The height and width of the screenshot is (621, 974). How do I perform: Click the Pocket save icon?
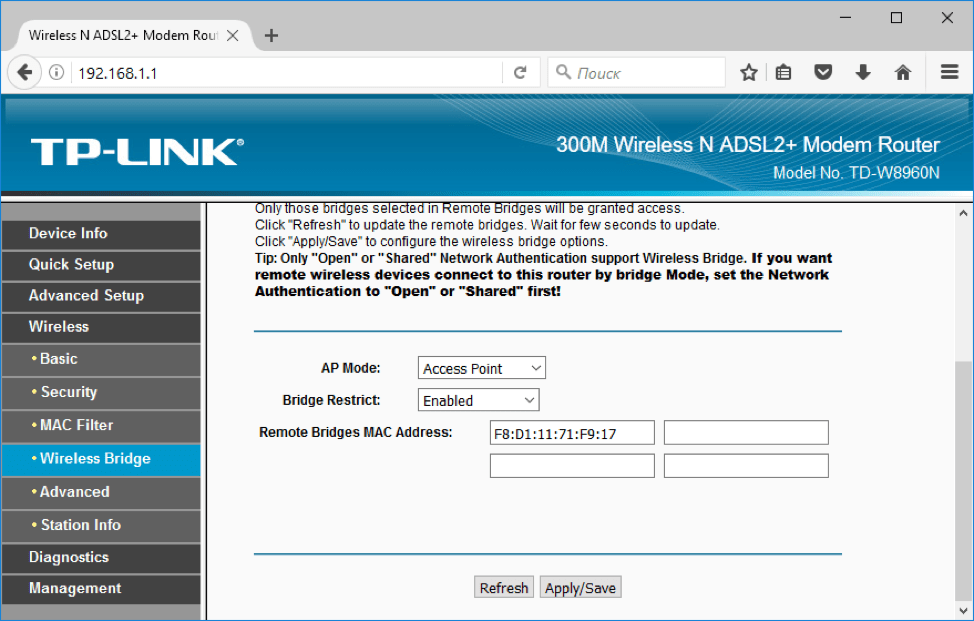[823, 72]
